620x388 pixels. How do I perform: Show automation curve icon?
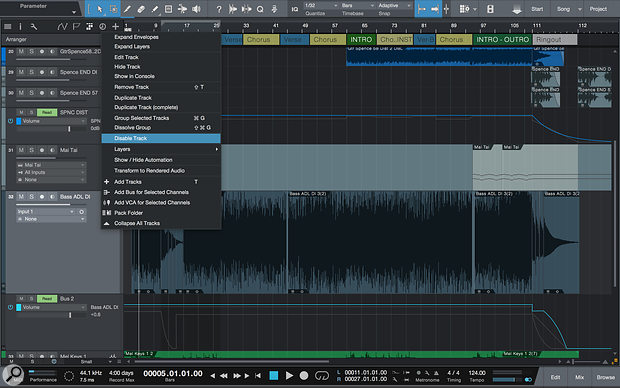[62, 26]
